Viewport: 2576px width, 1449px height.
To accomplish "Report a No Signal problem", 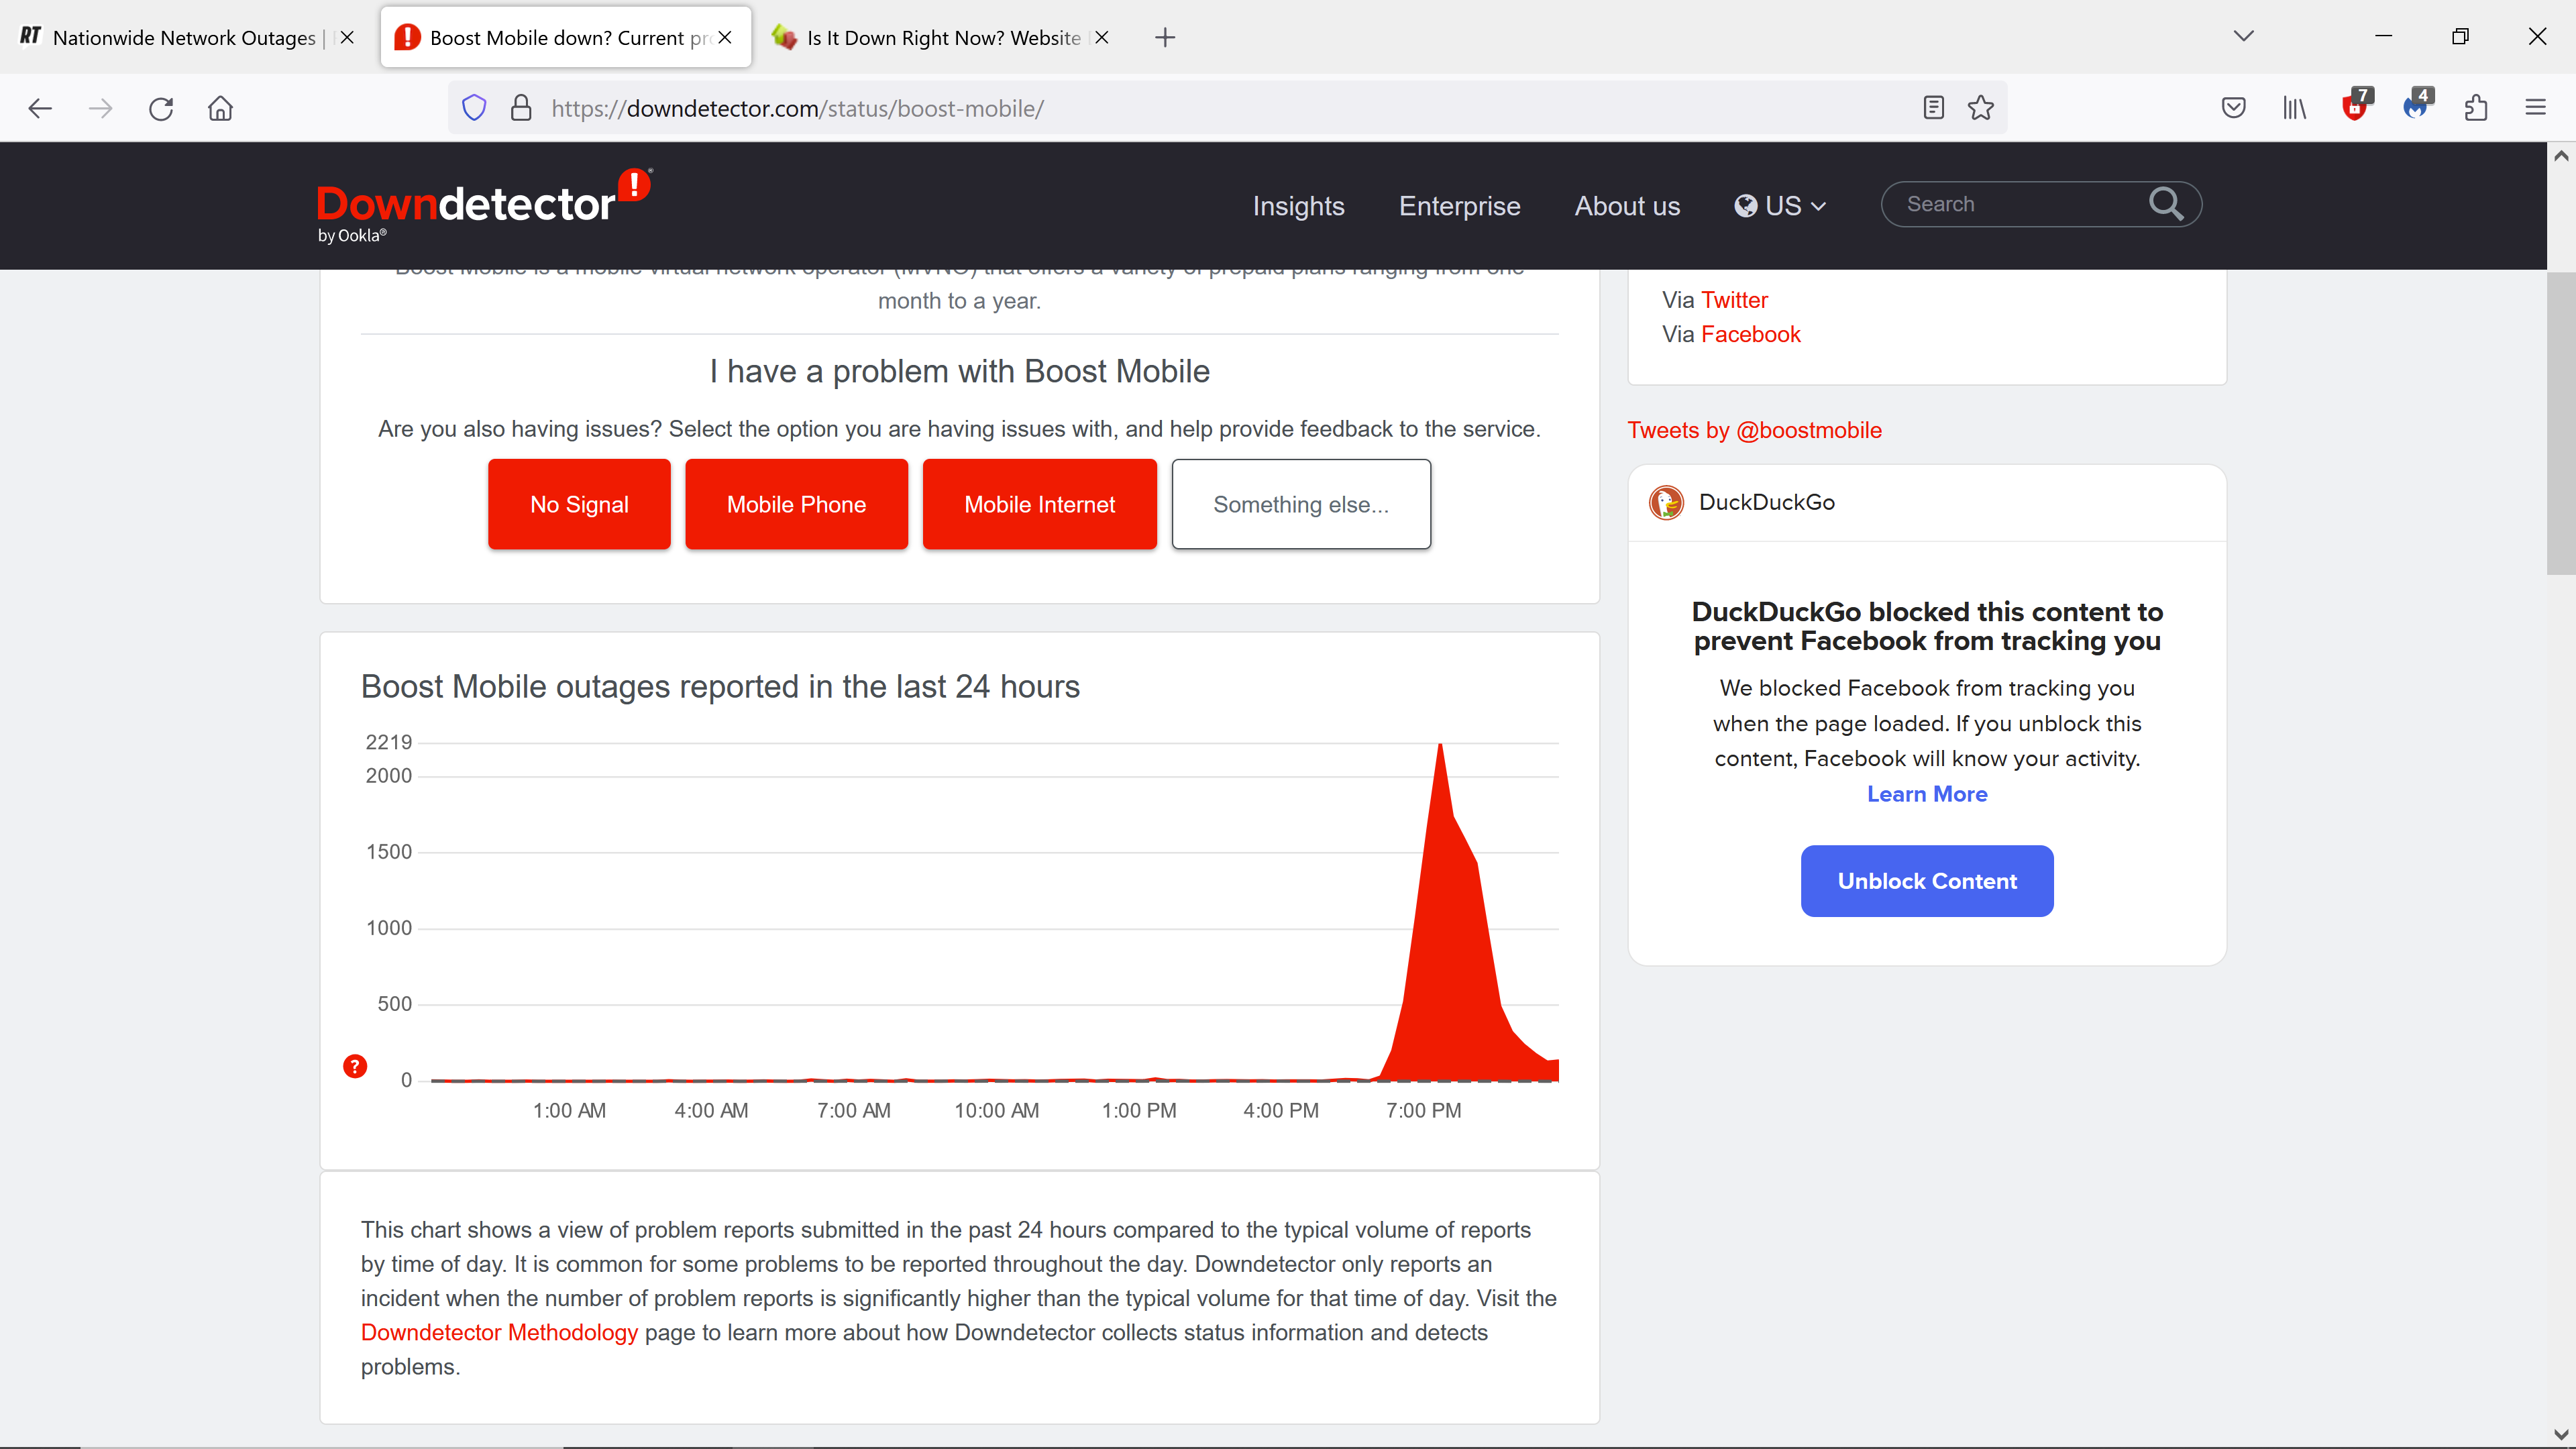I will (x=579, y=504).
